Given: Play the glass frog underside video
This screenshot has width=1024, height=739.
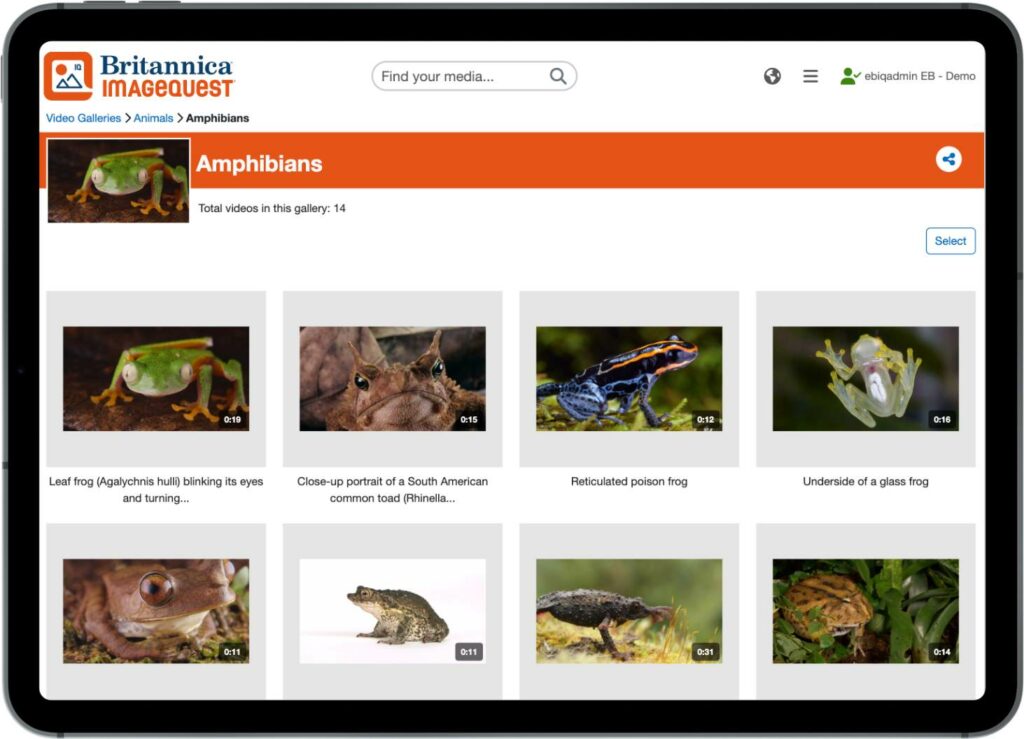Looking at the screenshot, I should pyautogui.click(x=865, y=379).
